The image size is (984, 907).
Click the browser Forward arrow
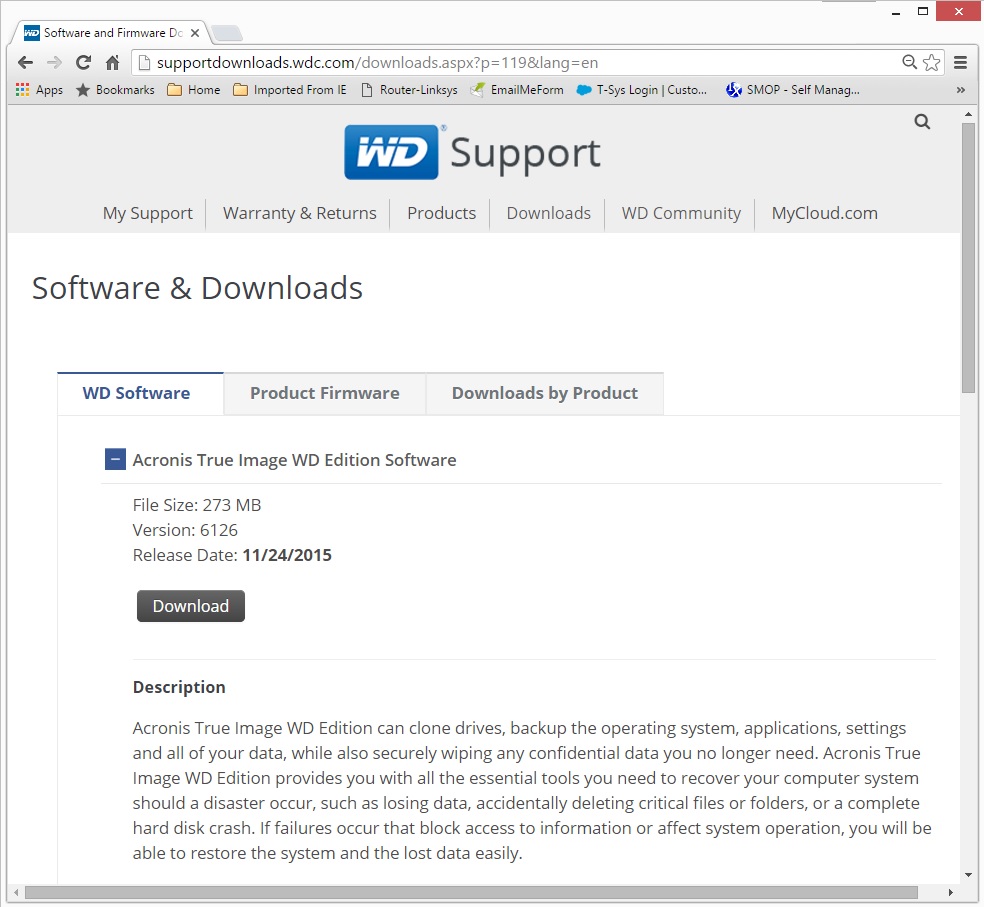pos(55,63)
